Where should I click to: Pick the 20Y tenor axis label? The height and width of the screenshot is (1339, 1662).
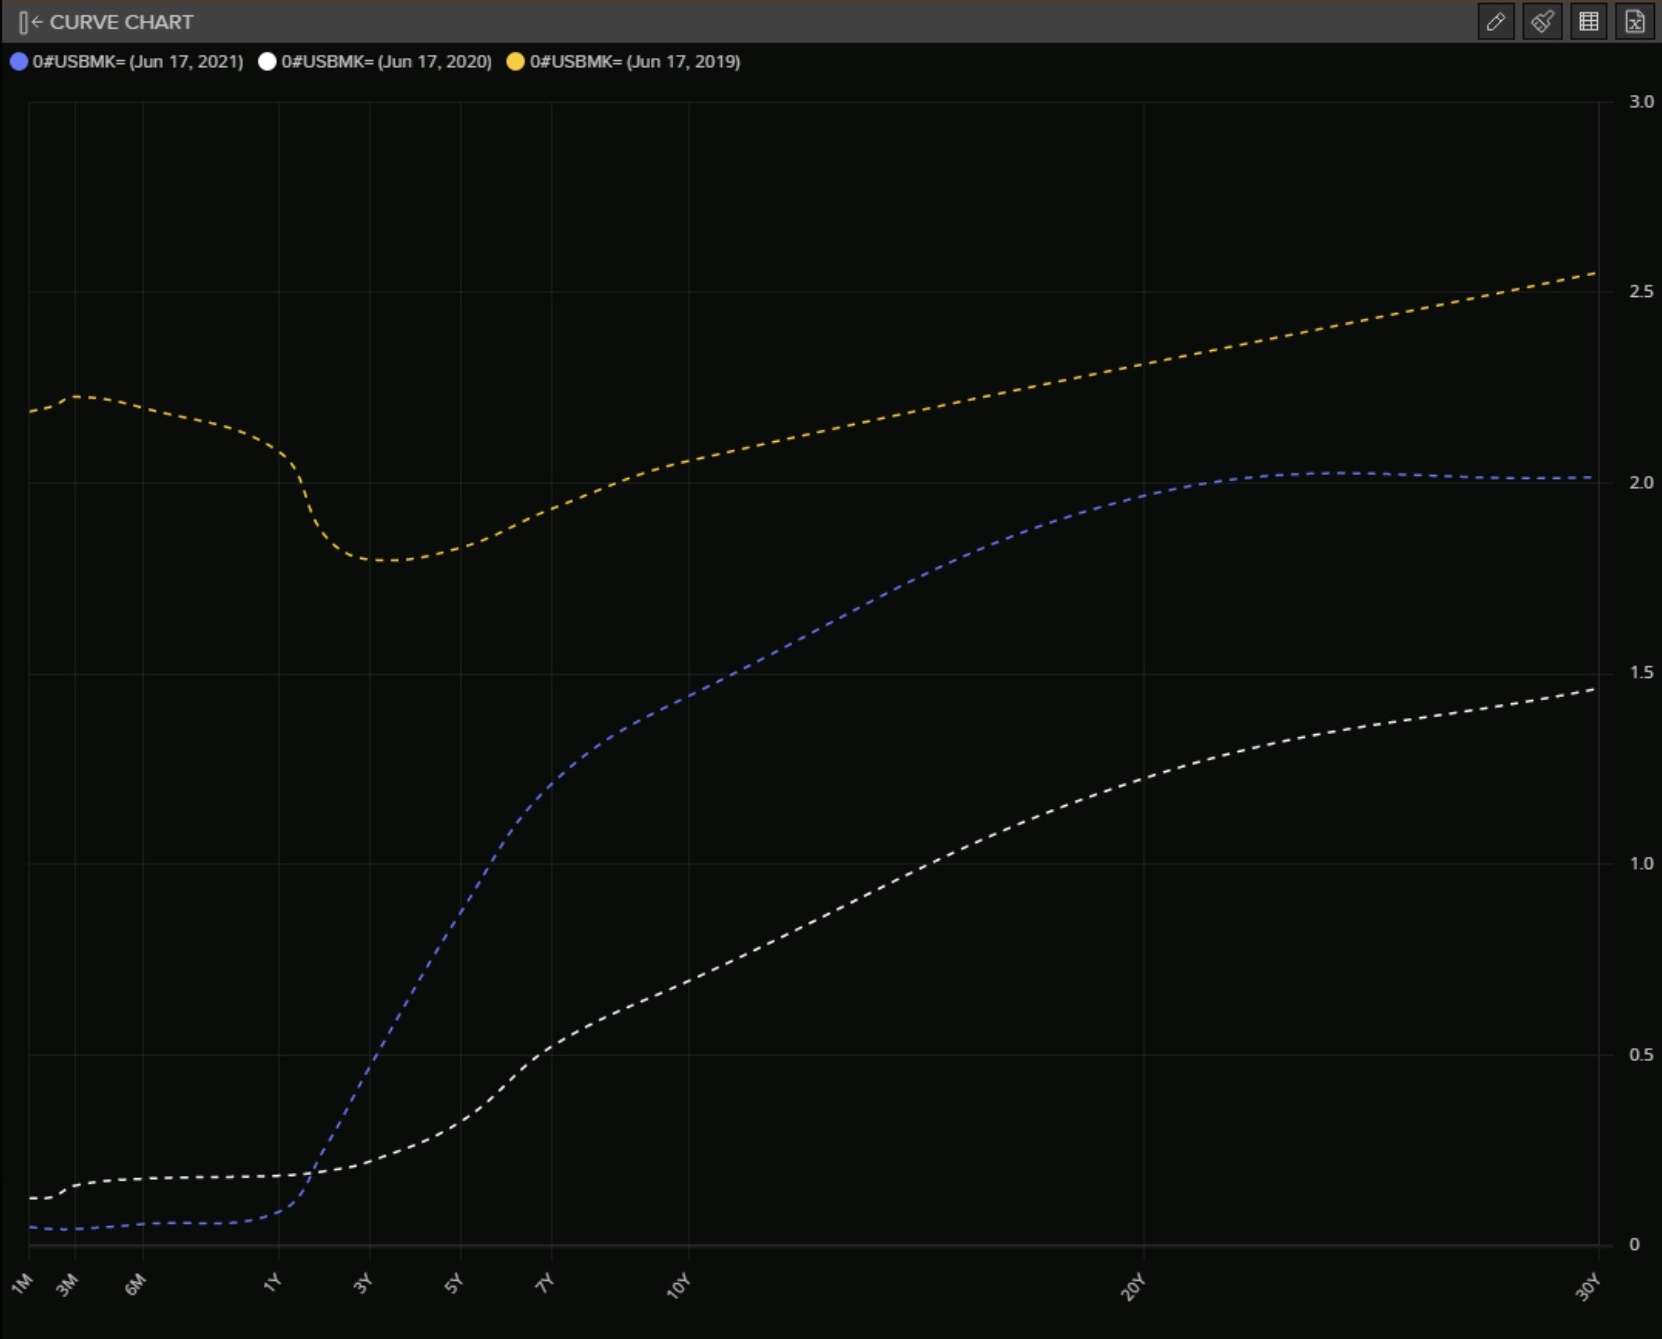pyautogui.click(x=1133, y=1287)
